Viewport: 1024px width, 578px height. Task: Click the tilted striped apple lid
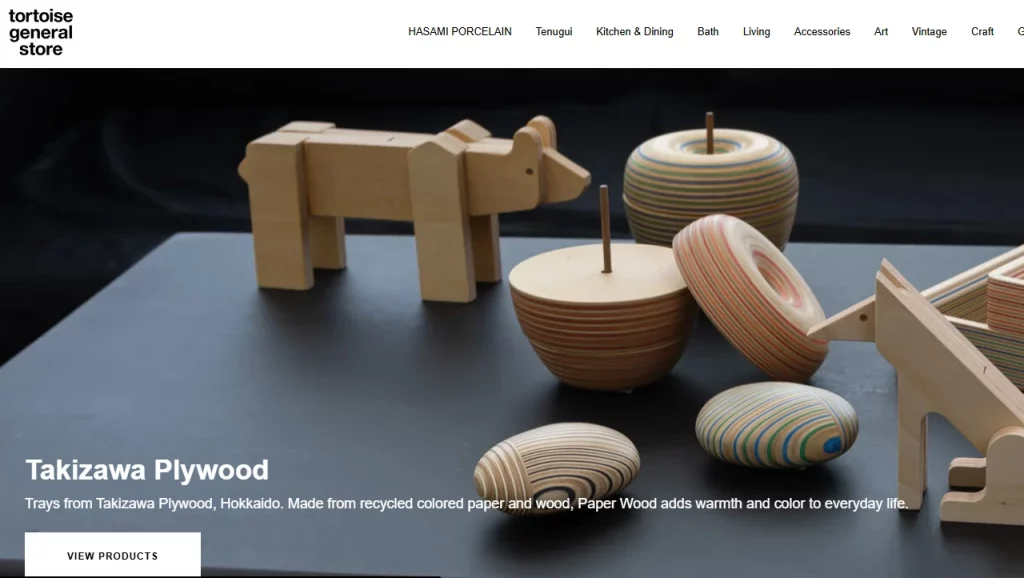click(x=751, y=297)
